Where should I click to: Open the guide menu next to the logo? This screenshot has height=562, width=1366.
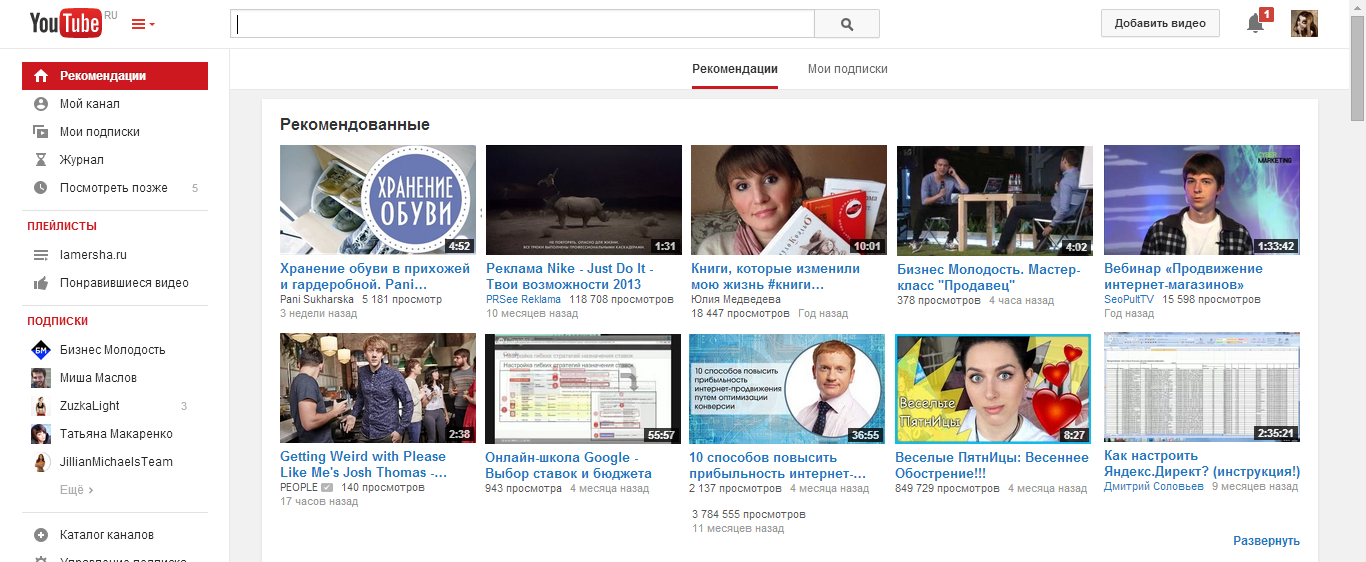143,24
